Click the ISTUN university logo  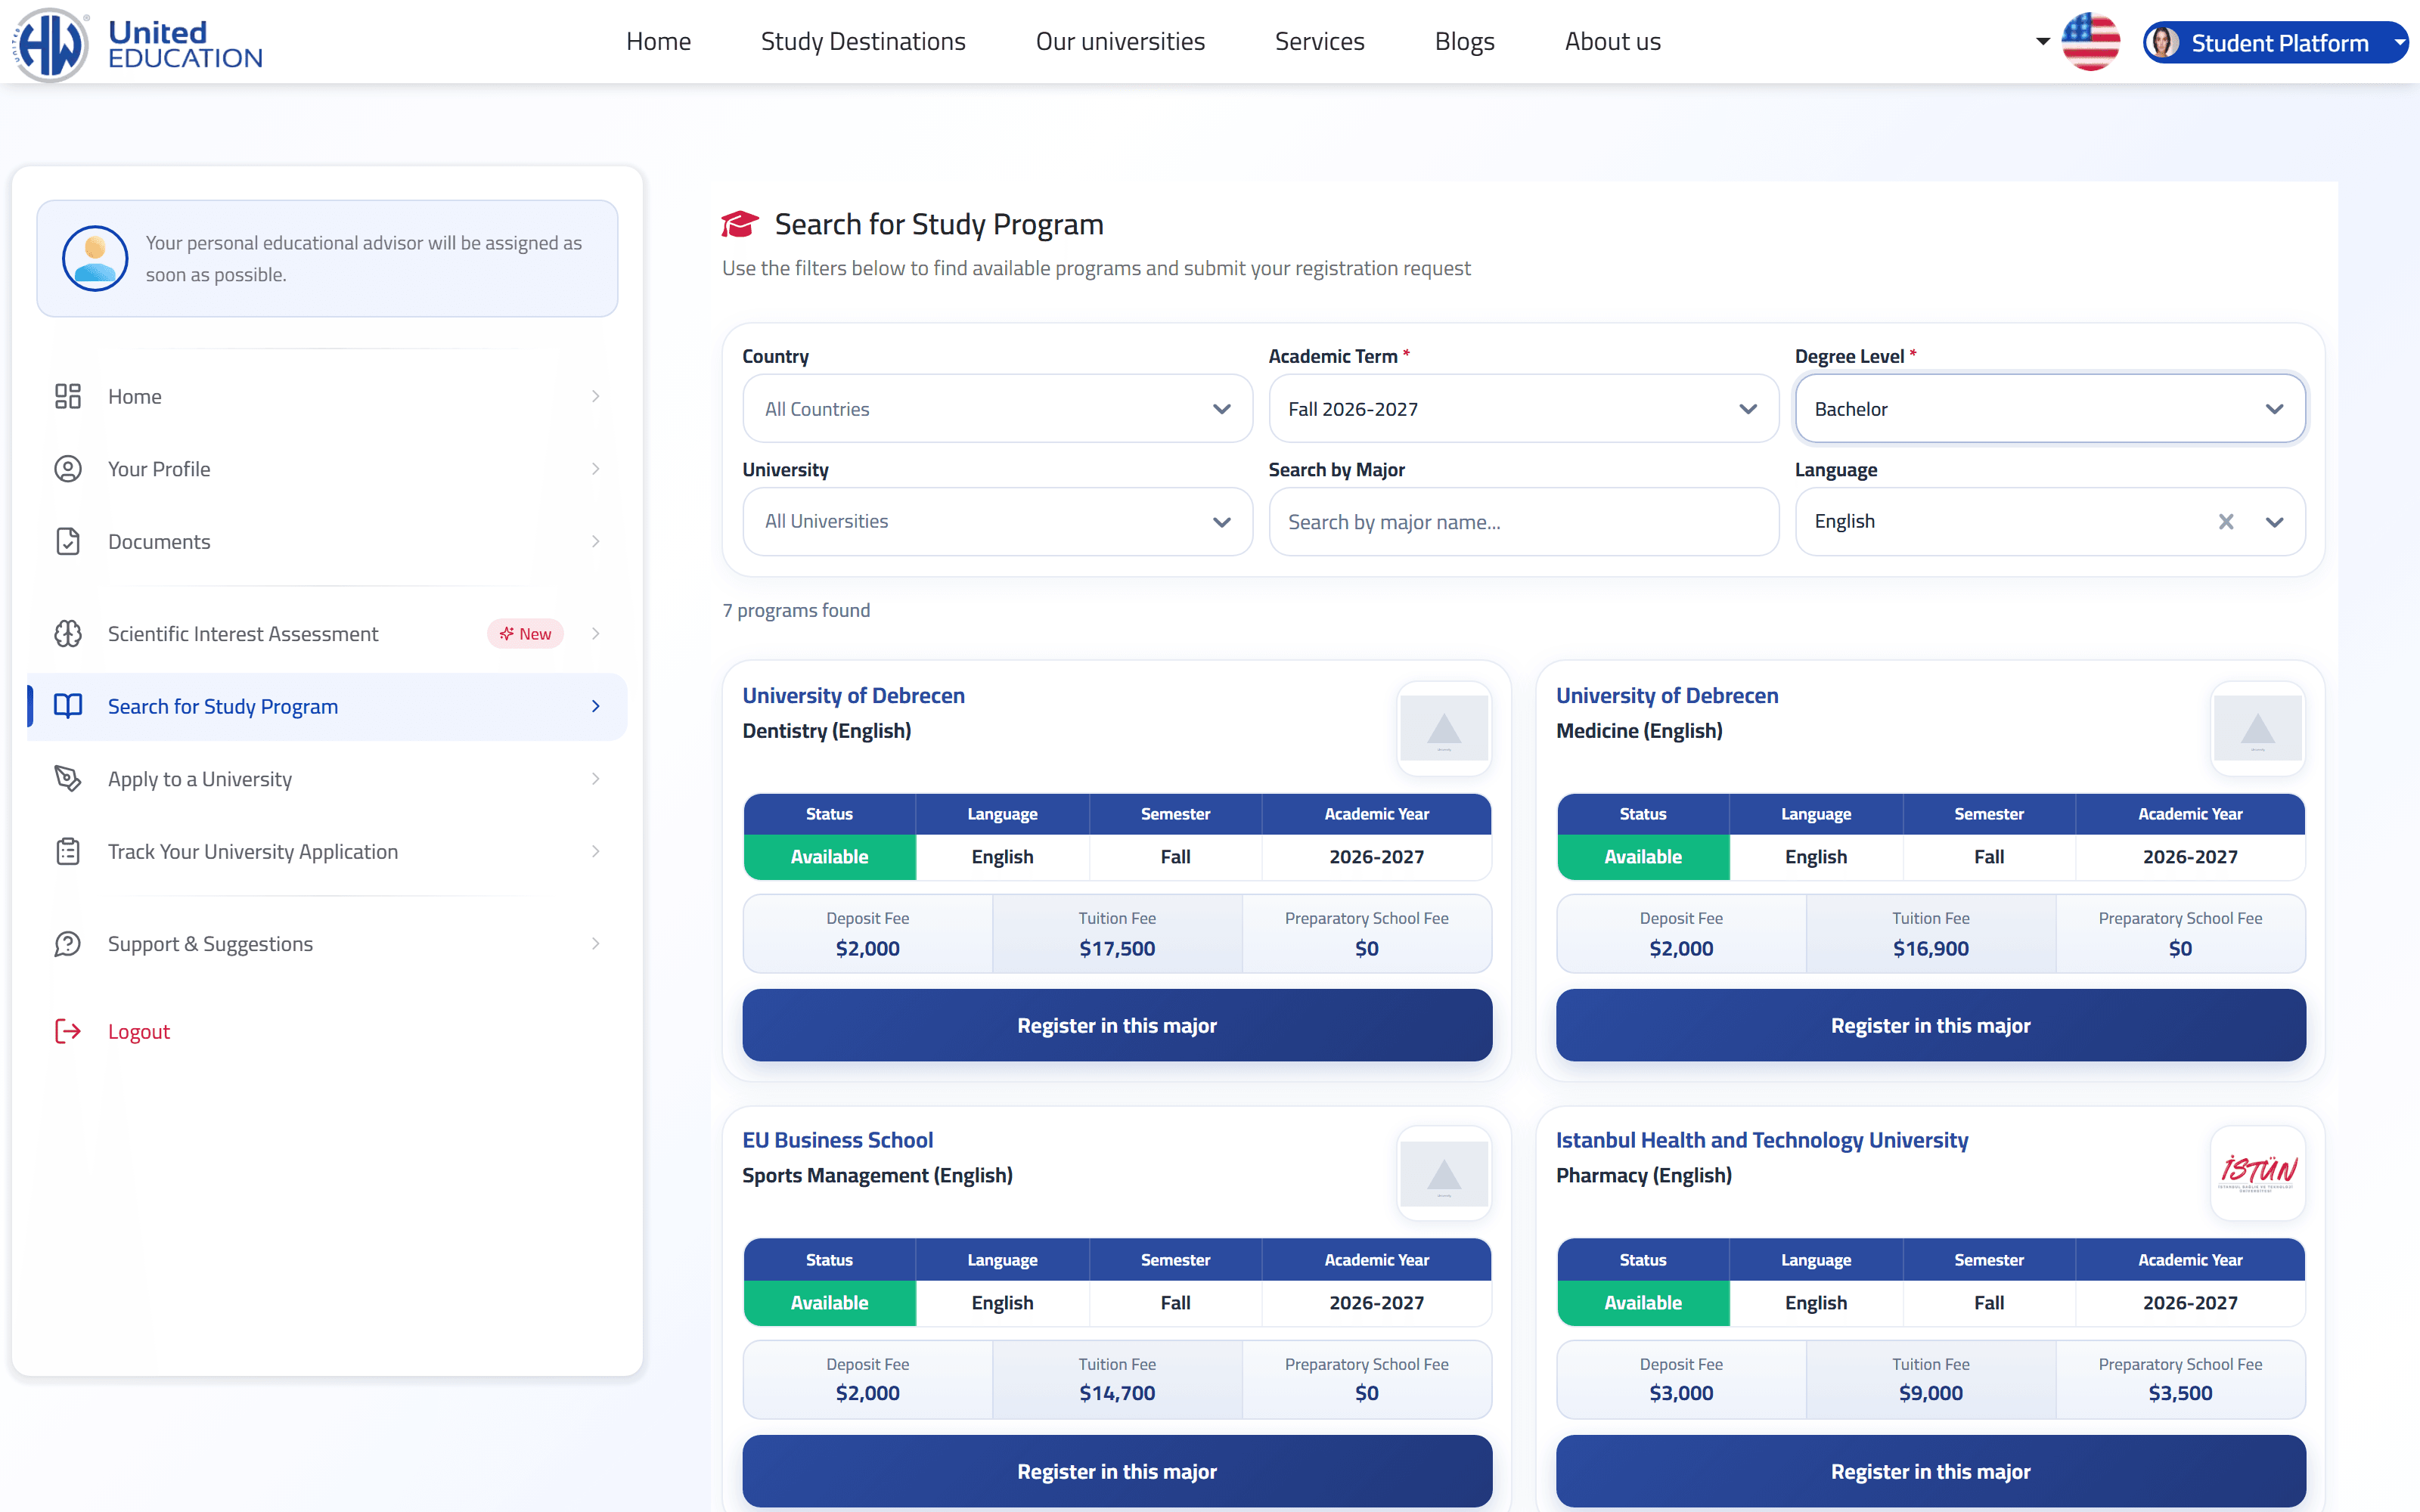(2258, 1174)
